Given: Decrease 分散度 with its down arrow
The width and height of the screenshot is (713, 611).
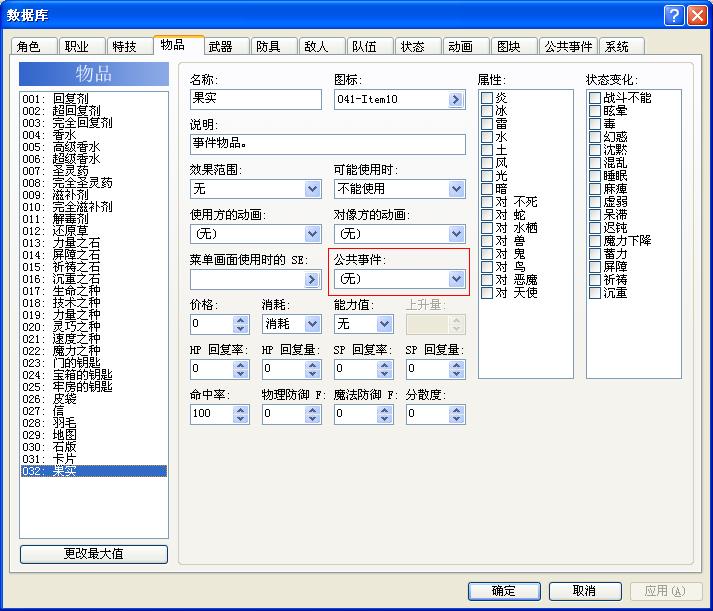Looking at the screenshot, I should tap(456, 418).
